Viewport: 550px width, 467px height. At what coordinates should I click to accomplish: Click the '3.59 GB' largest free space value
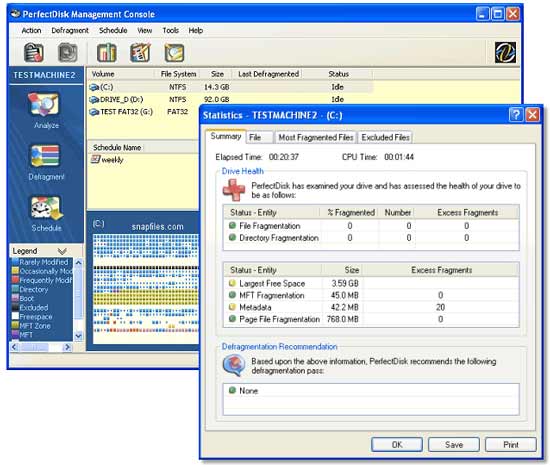point(345,283)
